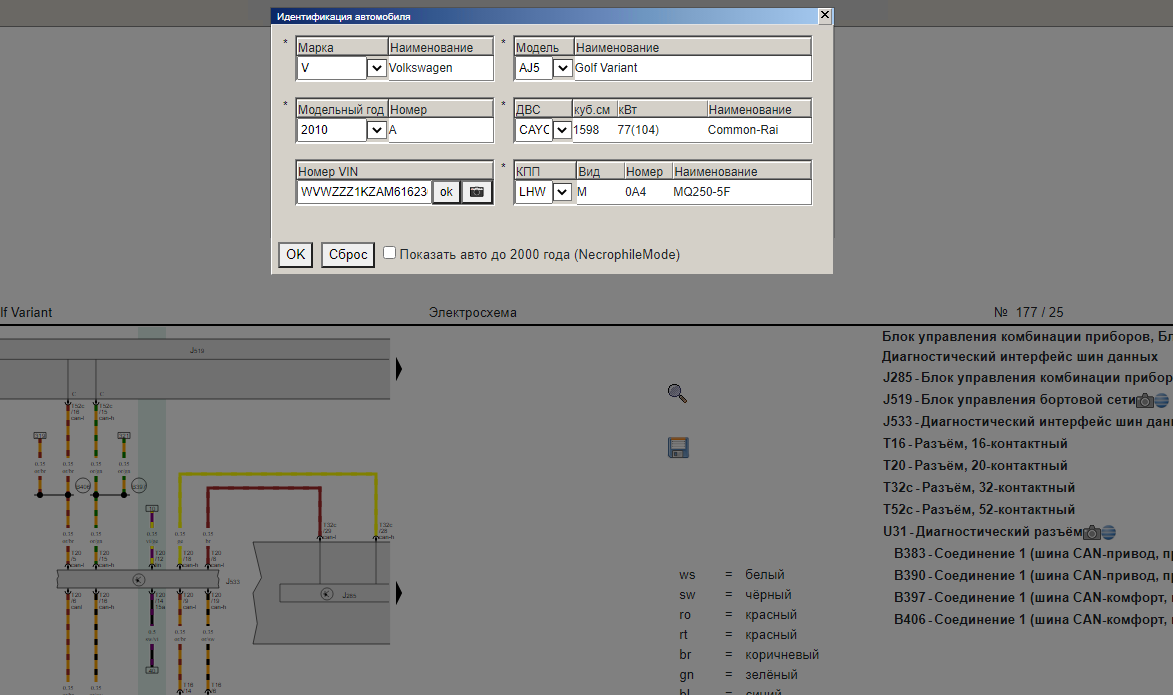Image resolution: width=1173 pixels, height=695 pixels.
Task: Click the upper black arrow beside J519 block
Action: (x=399, y=369)
